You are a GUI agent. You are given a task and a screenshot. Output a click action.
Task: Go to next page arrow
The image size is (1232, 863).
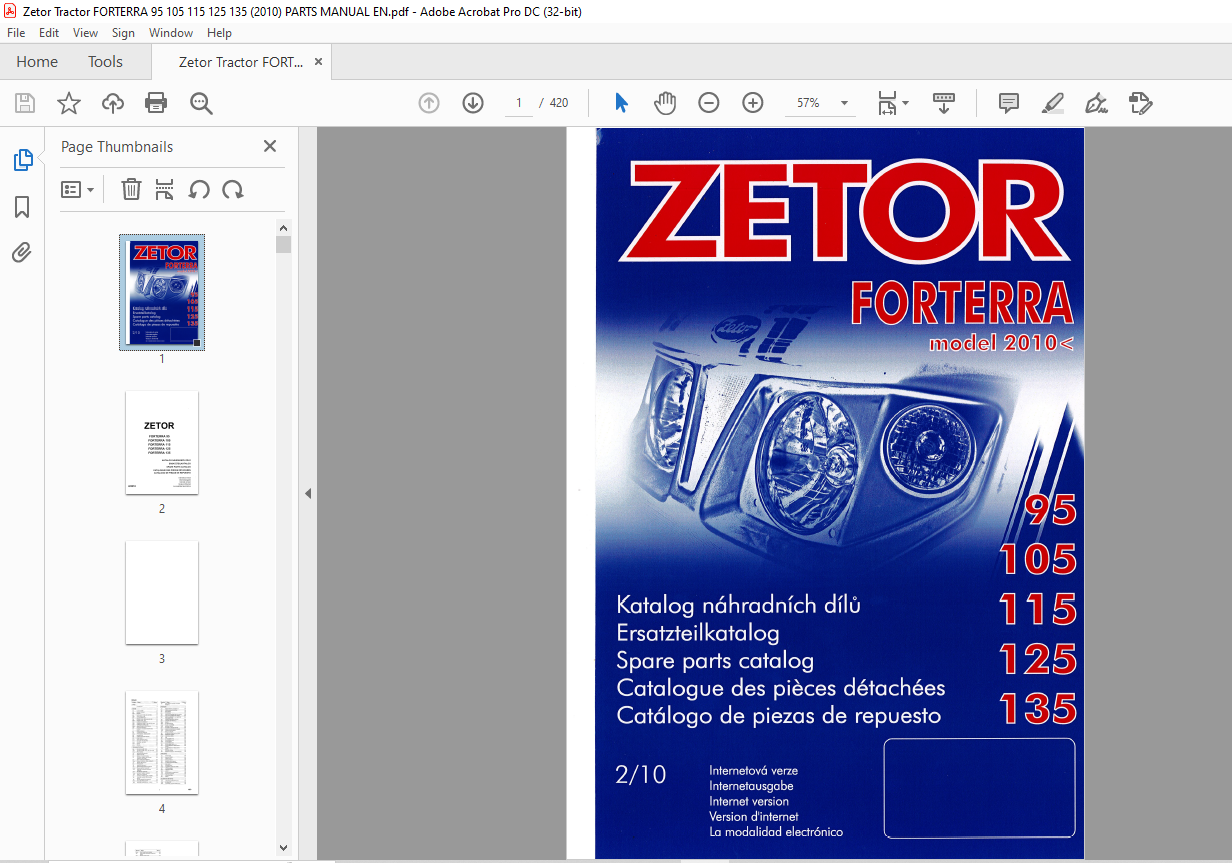point(473,103)
